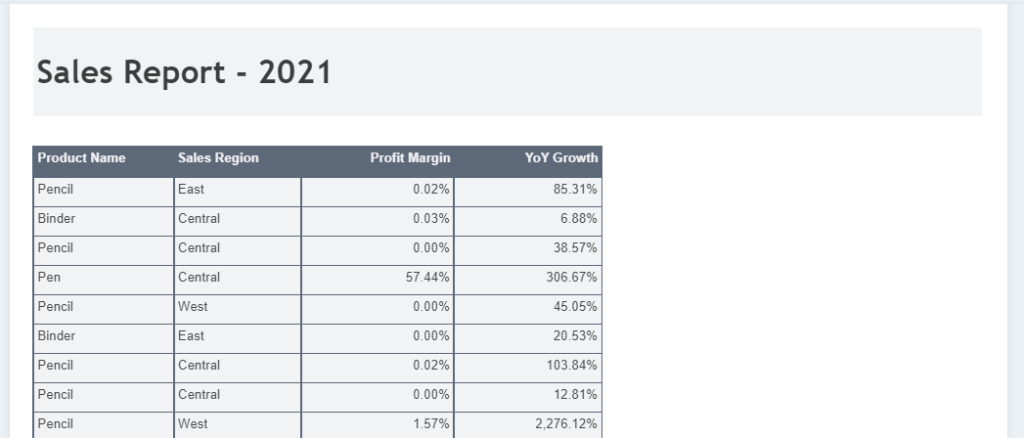Image resolution: width=1024 pixels, height=438 pixels.
Task: Click the 1.57% Profit Margin cell
Action: (431, 424)
